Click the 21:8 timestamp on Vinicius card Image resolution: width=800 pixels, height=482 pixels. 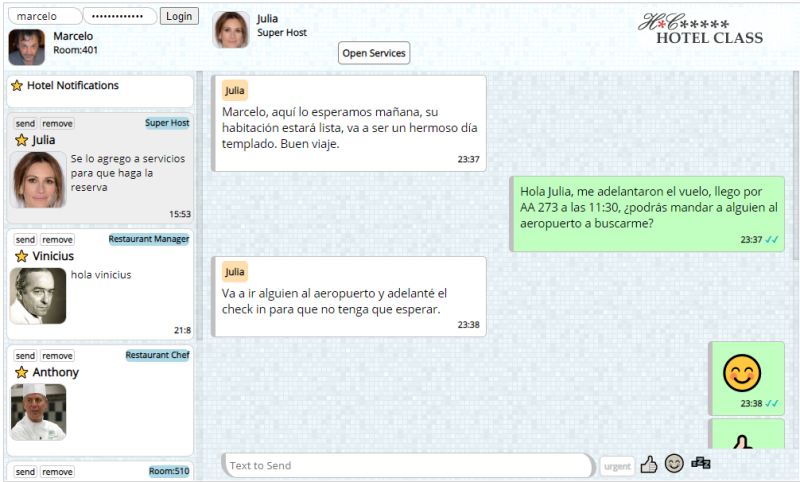point(182,331)
